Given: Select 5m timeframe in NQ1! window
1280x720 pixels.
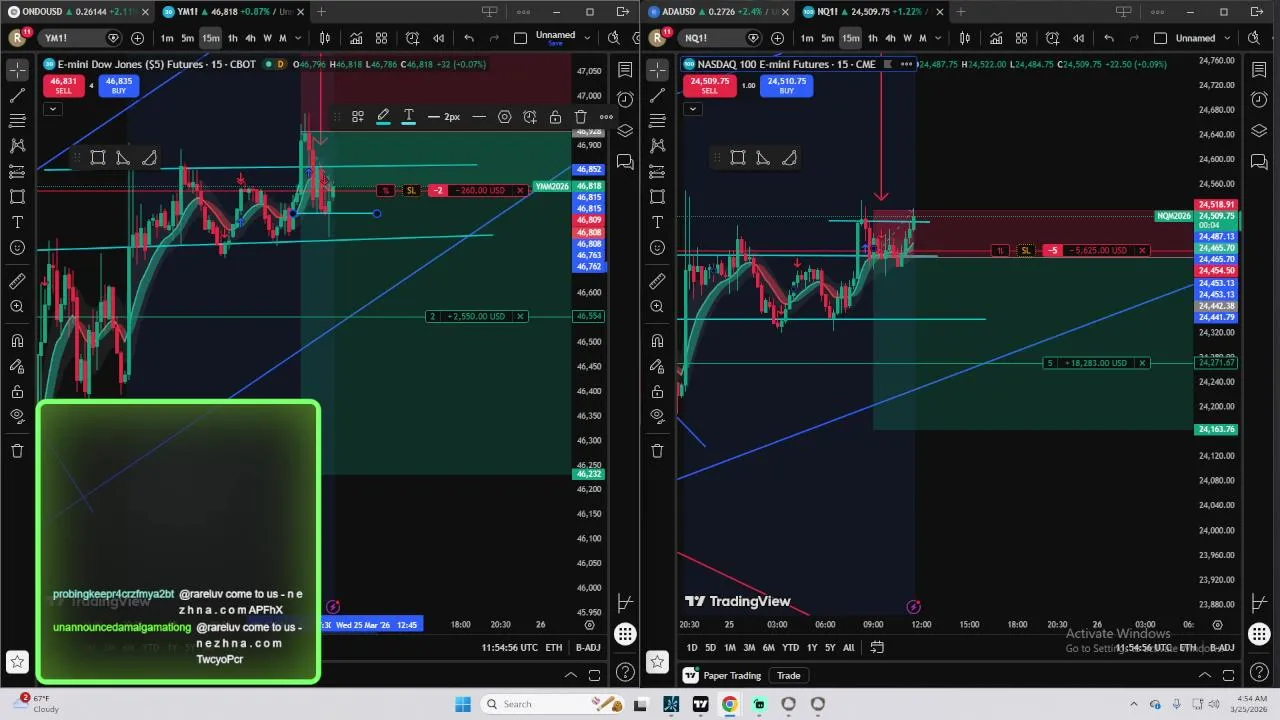Looking at the screenshot, I should click(827, 38).
